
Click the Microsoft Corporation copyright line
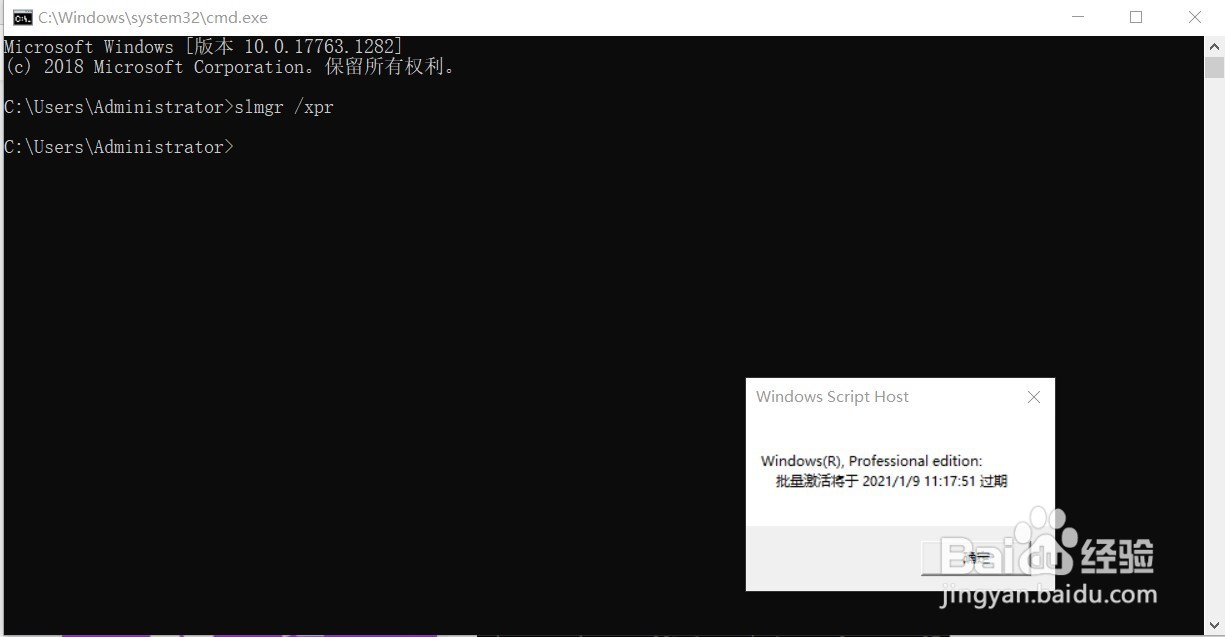(230, 67)
